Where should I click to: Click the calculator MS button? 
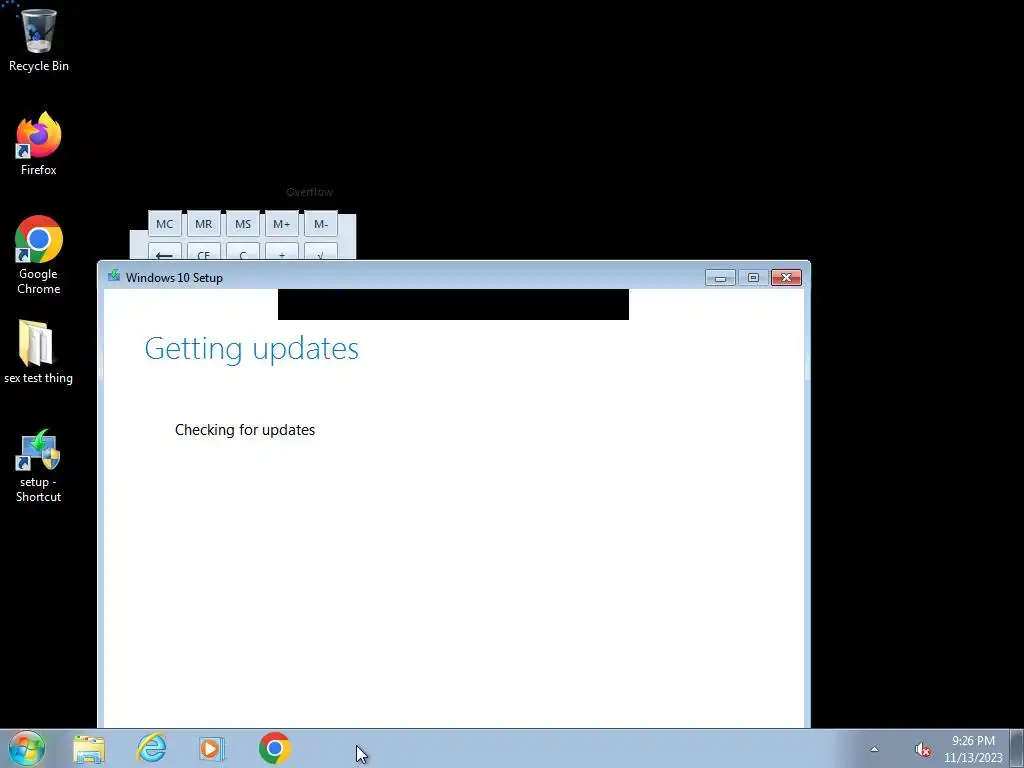coord(243,224)
